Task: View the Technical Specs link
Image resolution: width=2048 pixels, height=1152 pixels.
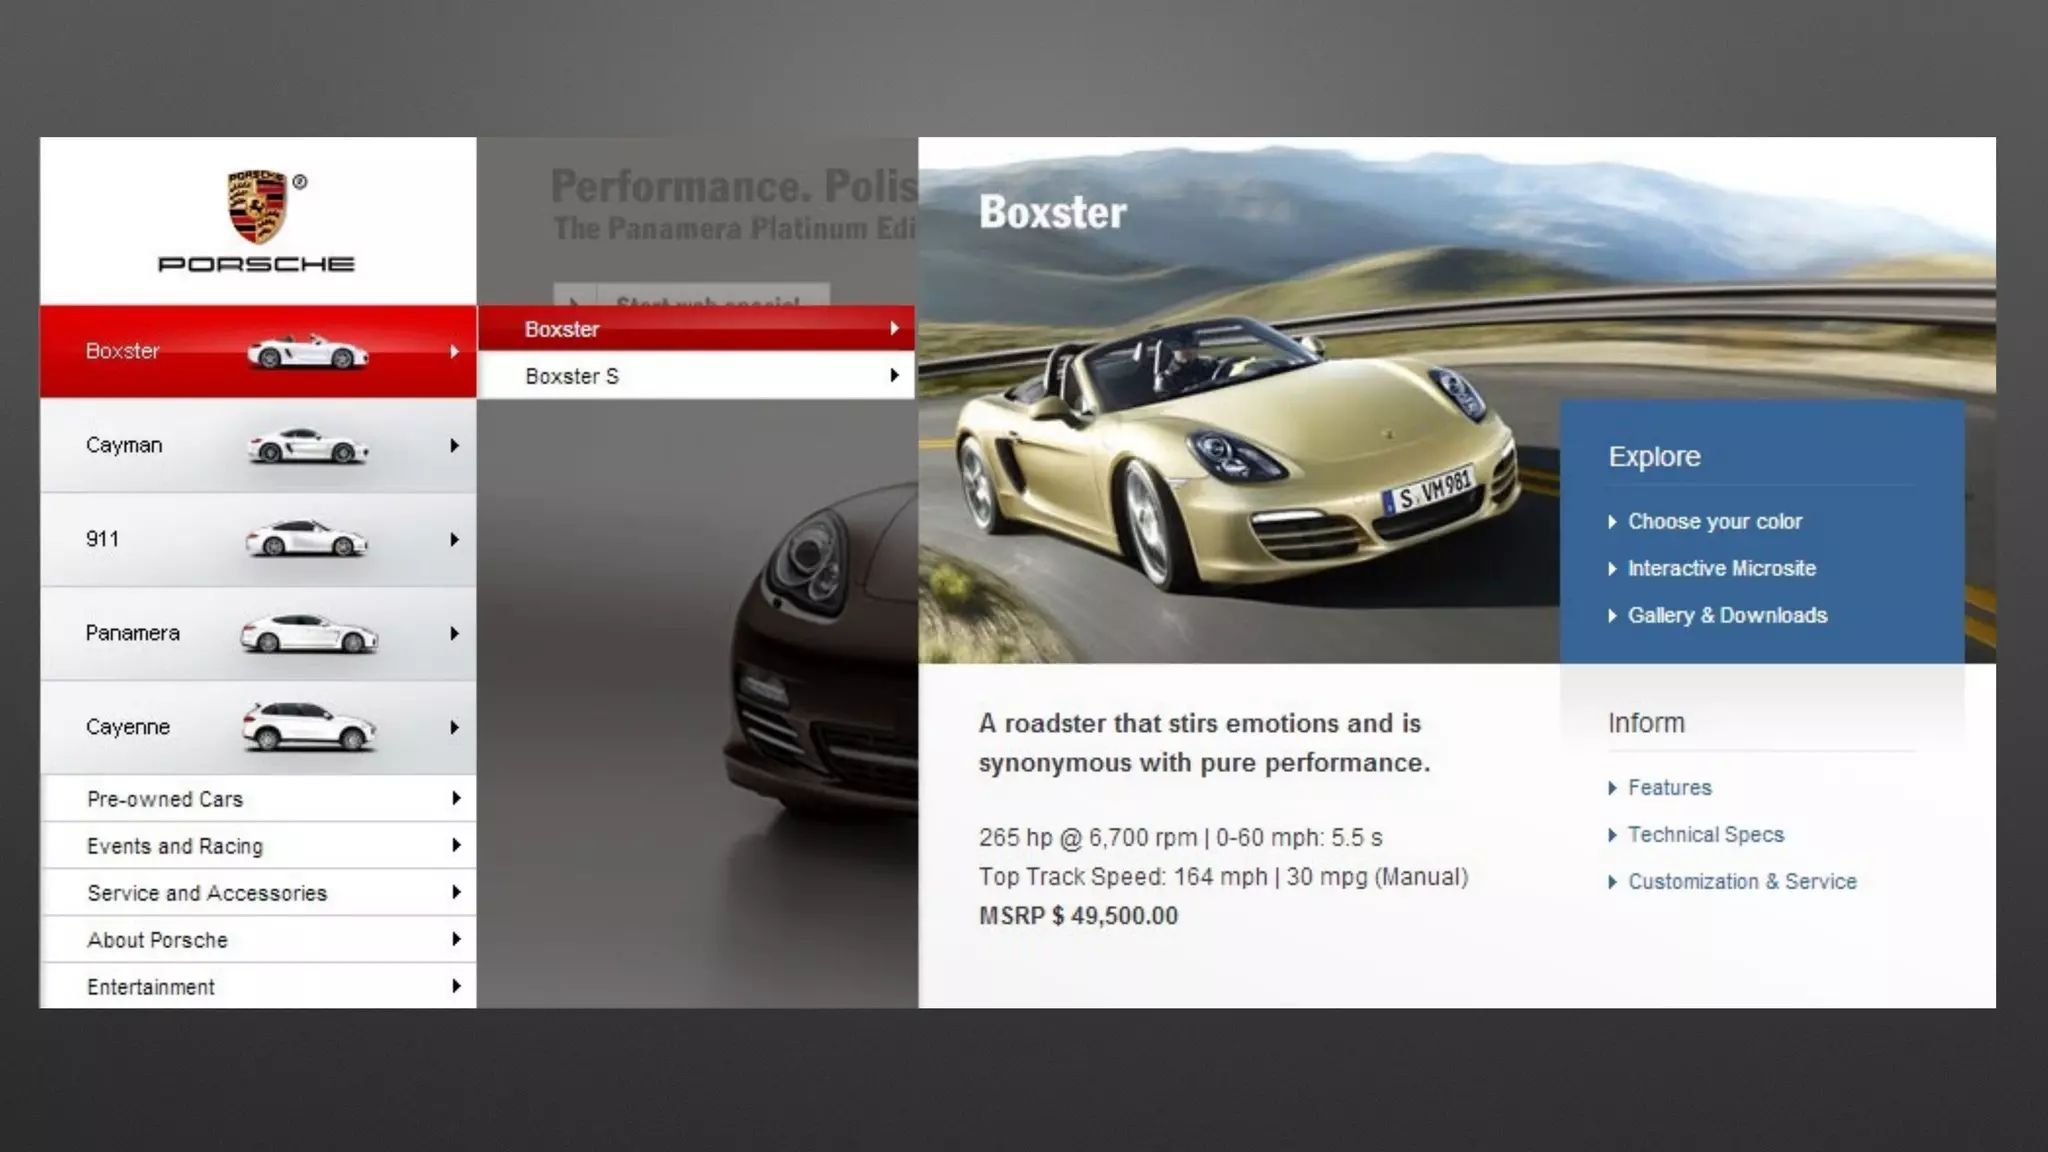Action: click(x=1705, y=835)
